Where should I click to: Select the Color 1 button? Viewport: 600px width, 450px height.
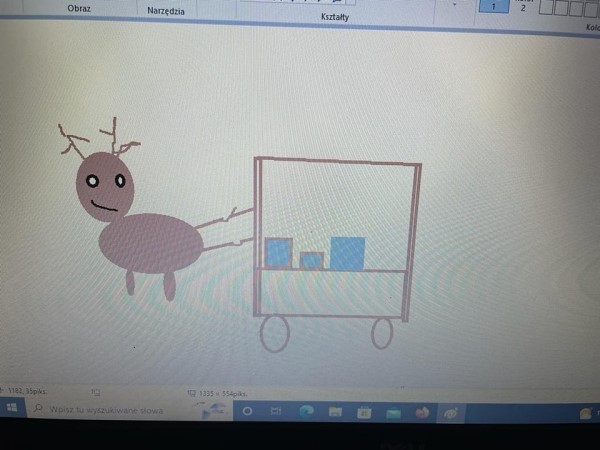[494, 6]
